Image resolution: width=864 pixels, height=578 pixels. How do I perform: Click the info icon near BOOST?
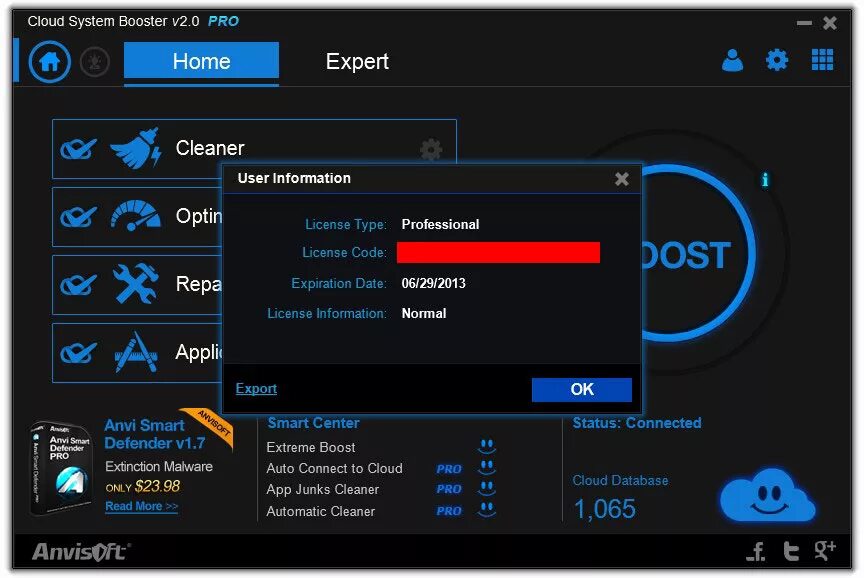coord(765,180)
